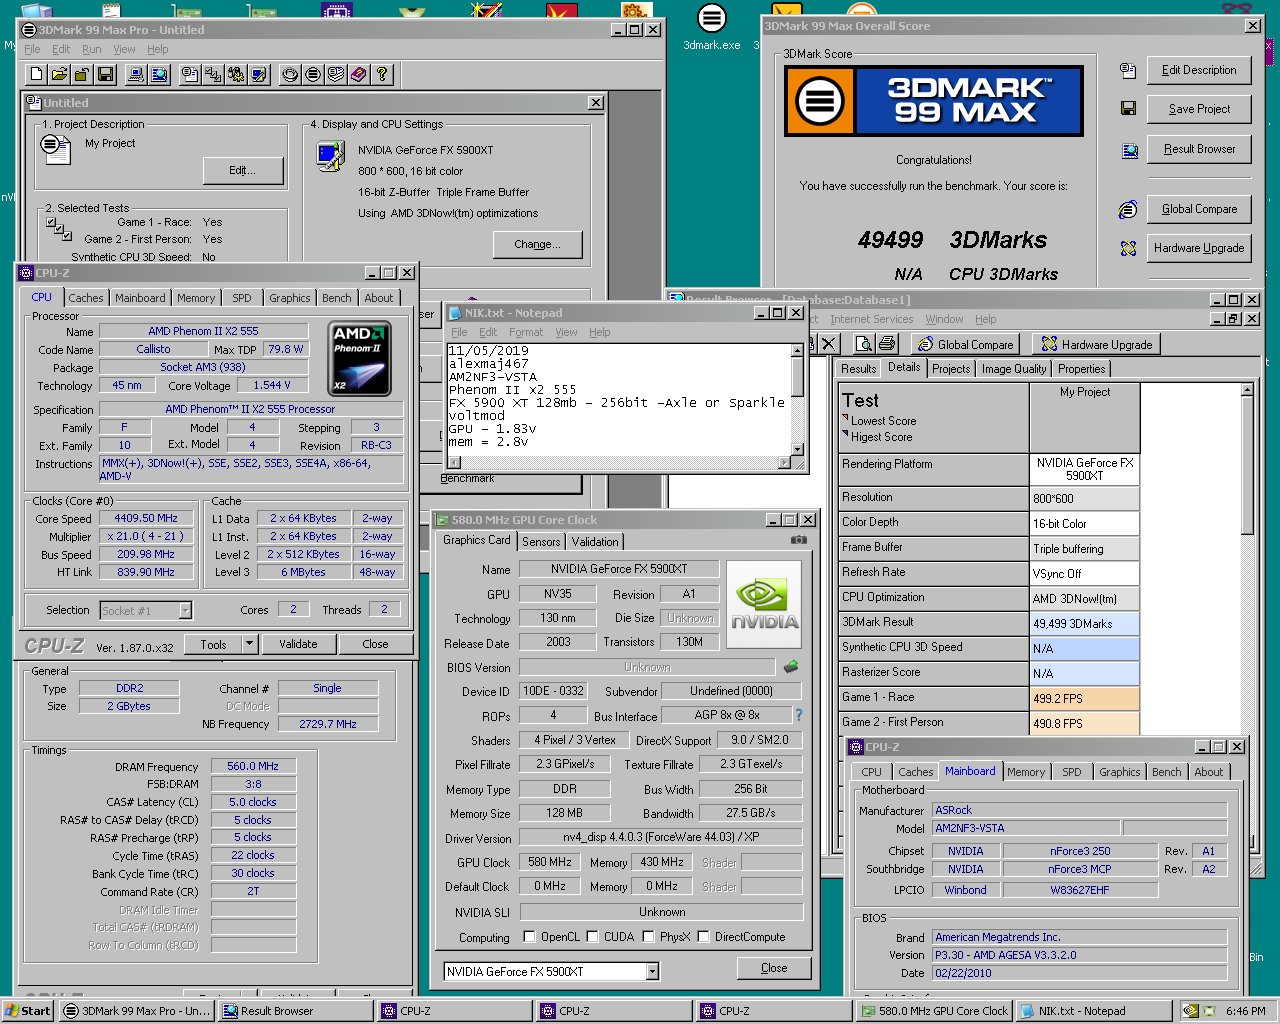Open the Format menu in Notepad

[x=526, y=332]
